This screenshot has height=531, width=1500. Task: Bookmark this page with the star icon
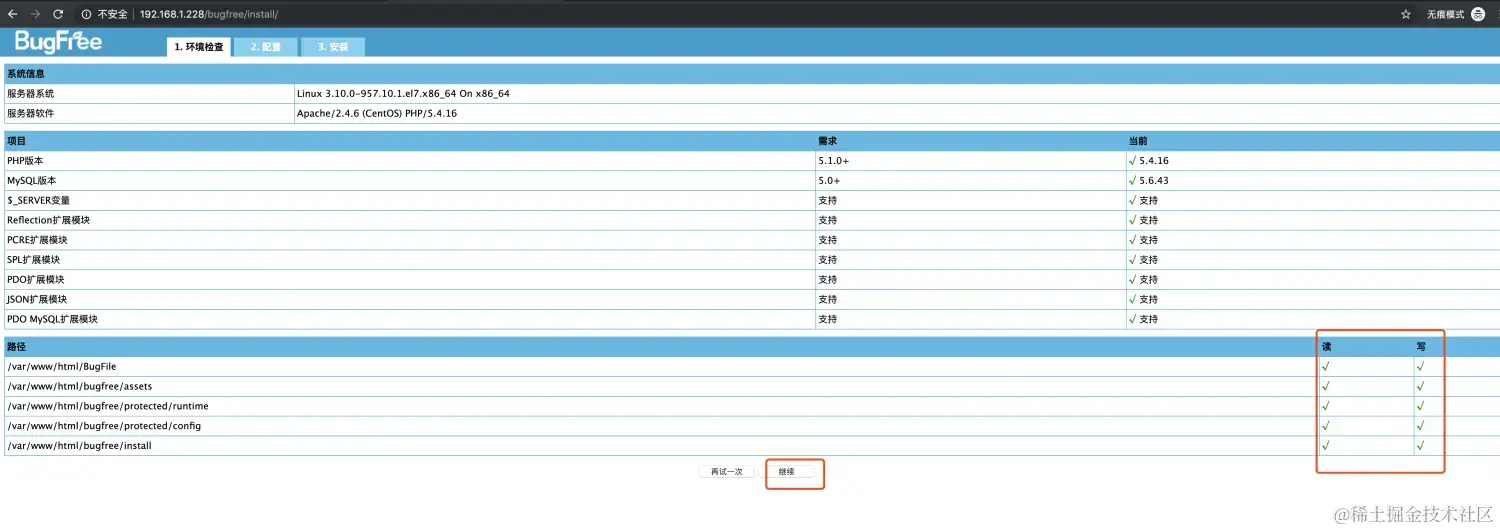(x=1406, y=14)
